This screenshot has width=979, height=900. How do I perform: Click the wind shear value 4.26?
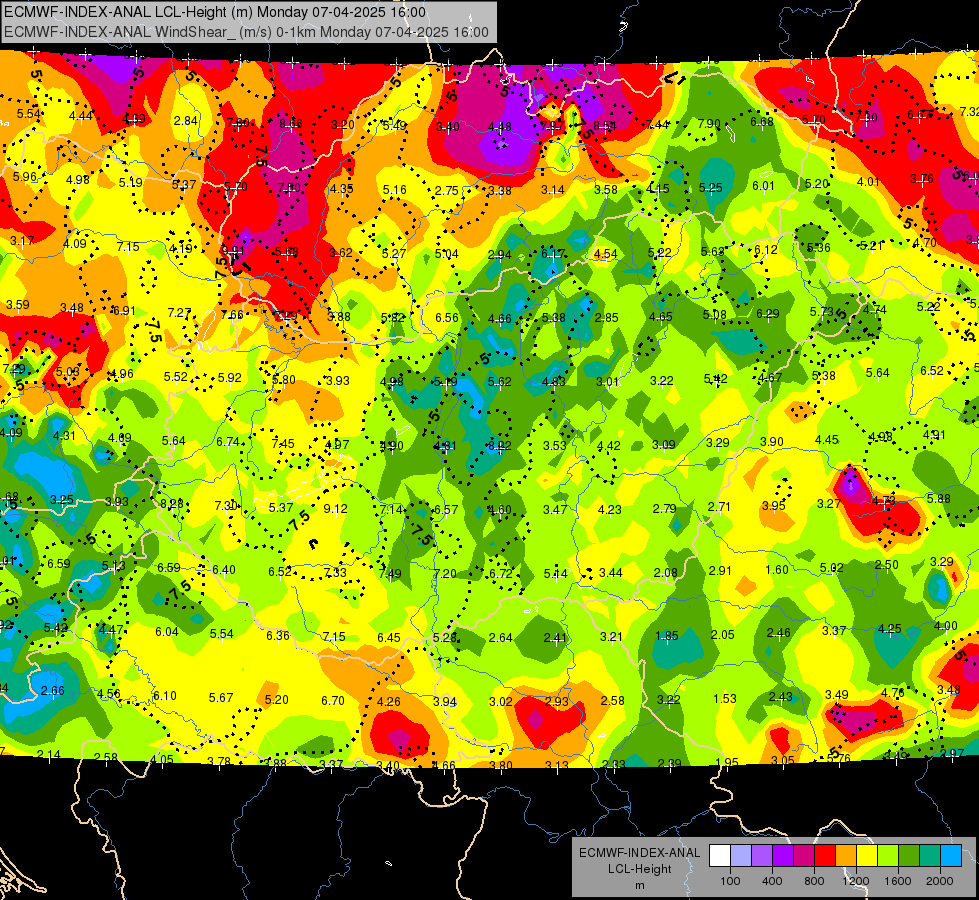coord(389,702)
